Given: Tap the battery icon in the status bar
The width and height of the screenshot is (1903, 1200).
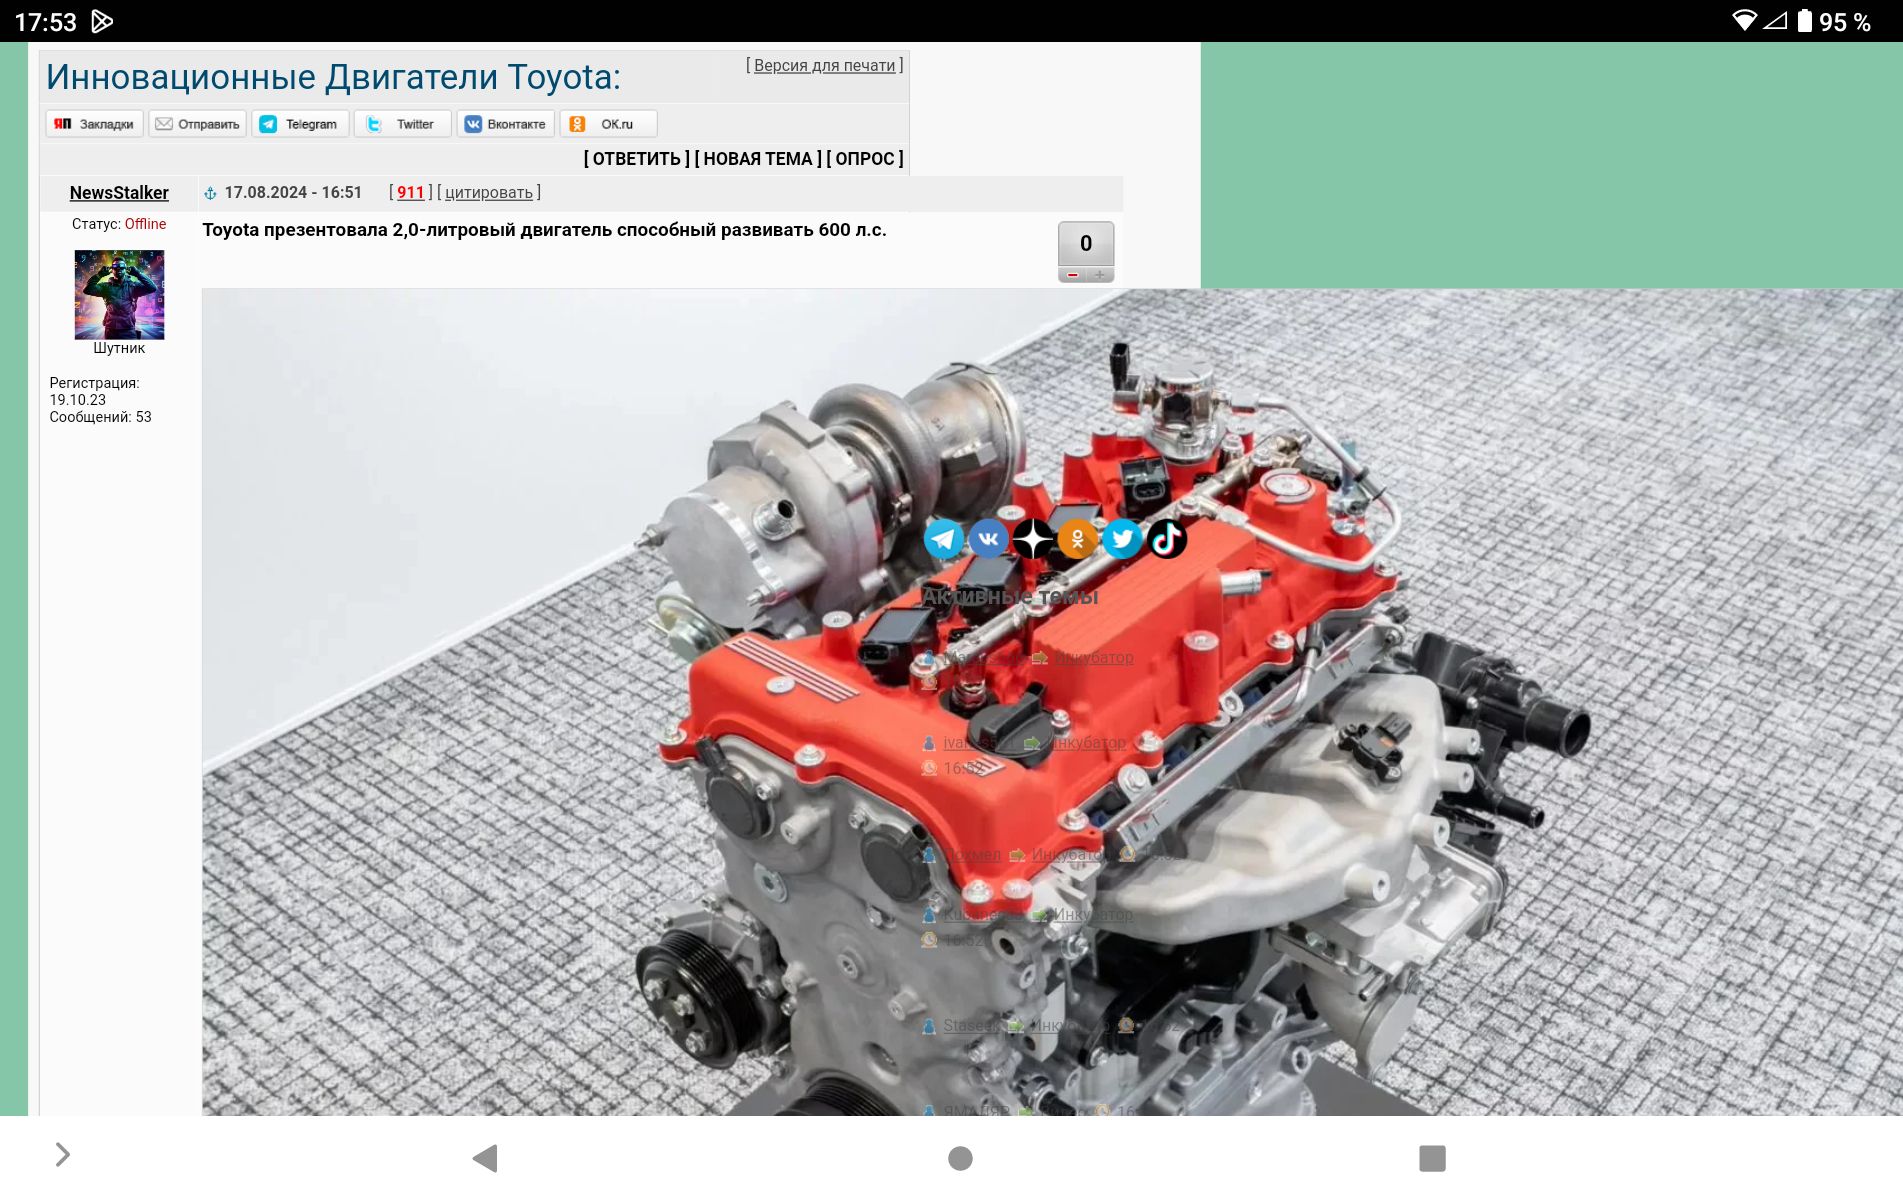Looking at the screenshot, I should [1804, 21].
